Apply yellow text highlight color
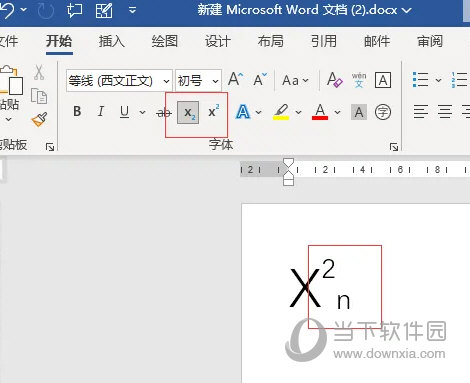The image size is (470, 383). click(x=281, y=112)
